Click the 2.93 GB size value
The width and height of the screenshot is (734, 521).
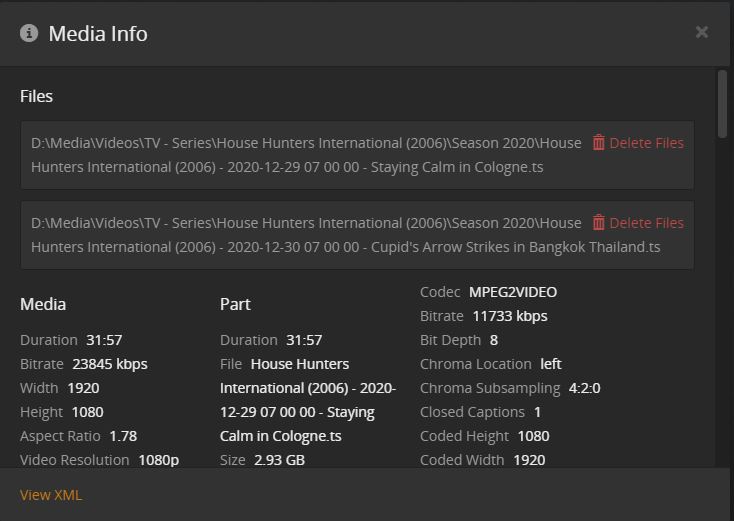(x=279, y=460)
